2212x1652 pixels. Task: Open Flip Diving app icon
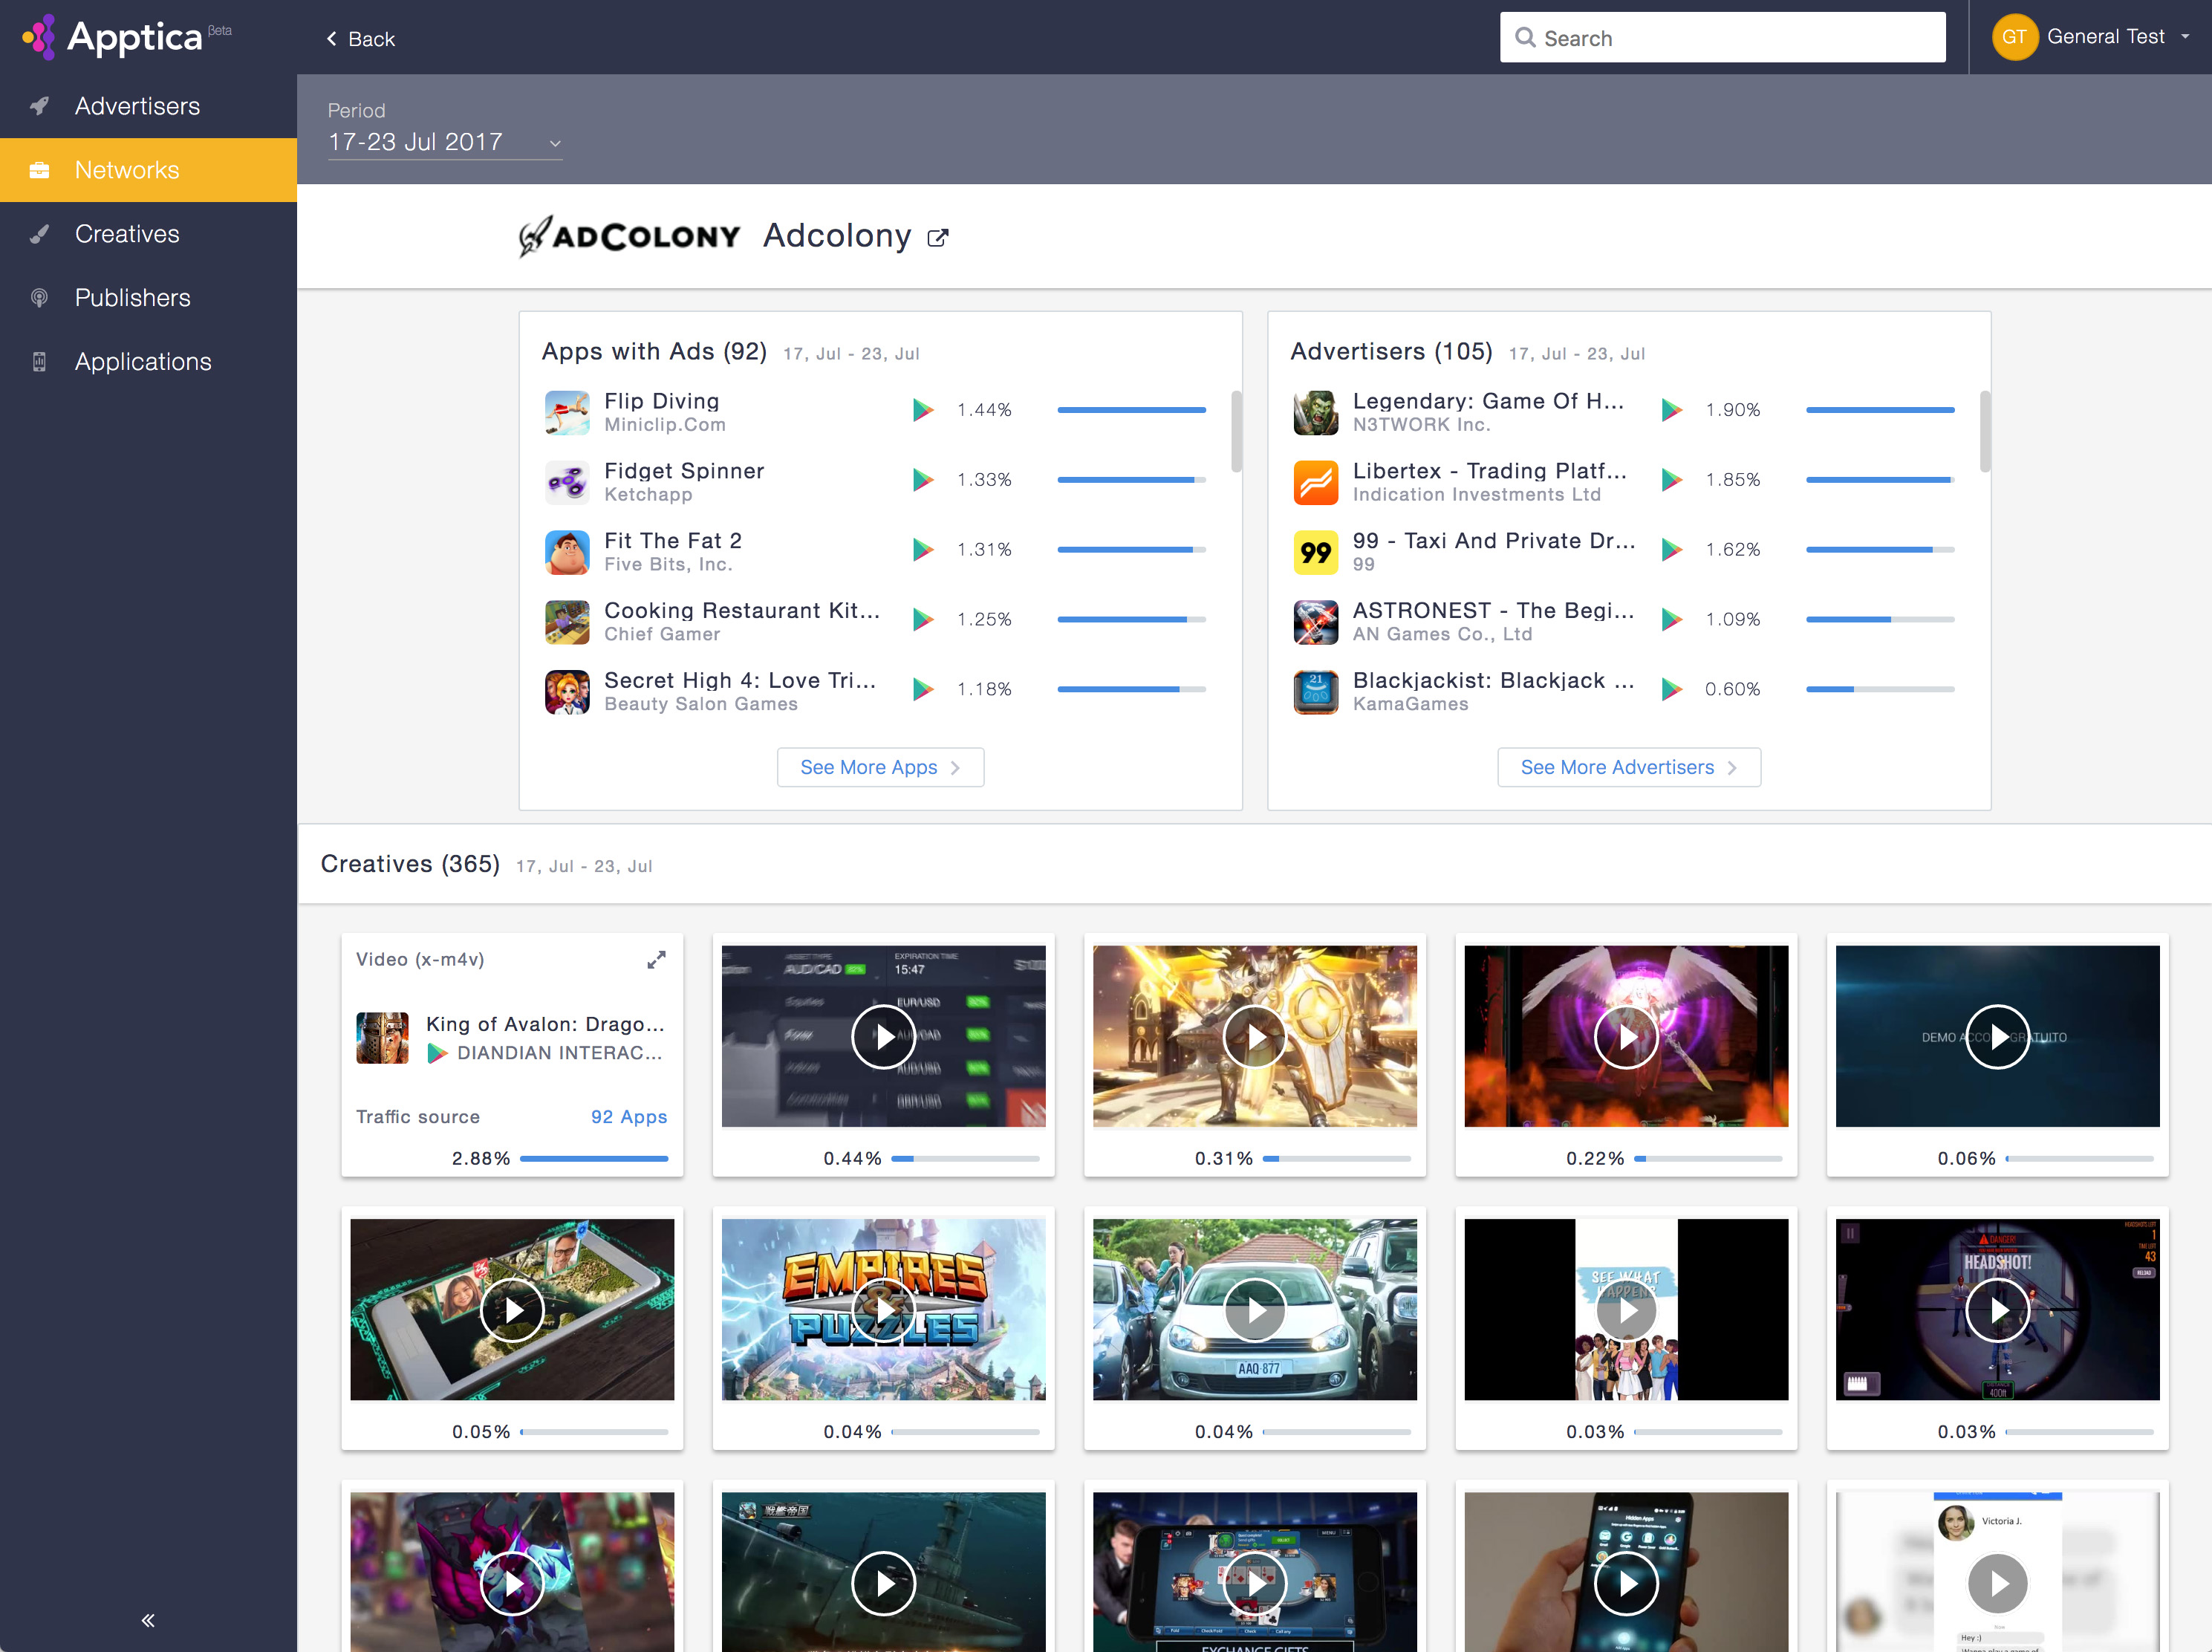click(x=567, y=412)
